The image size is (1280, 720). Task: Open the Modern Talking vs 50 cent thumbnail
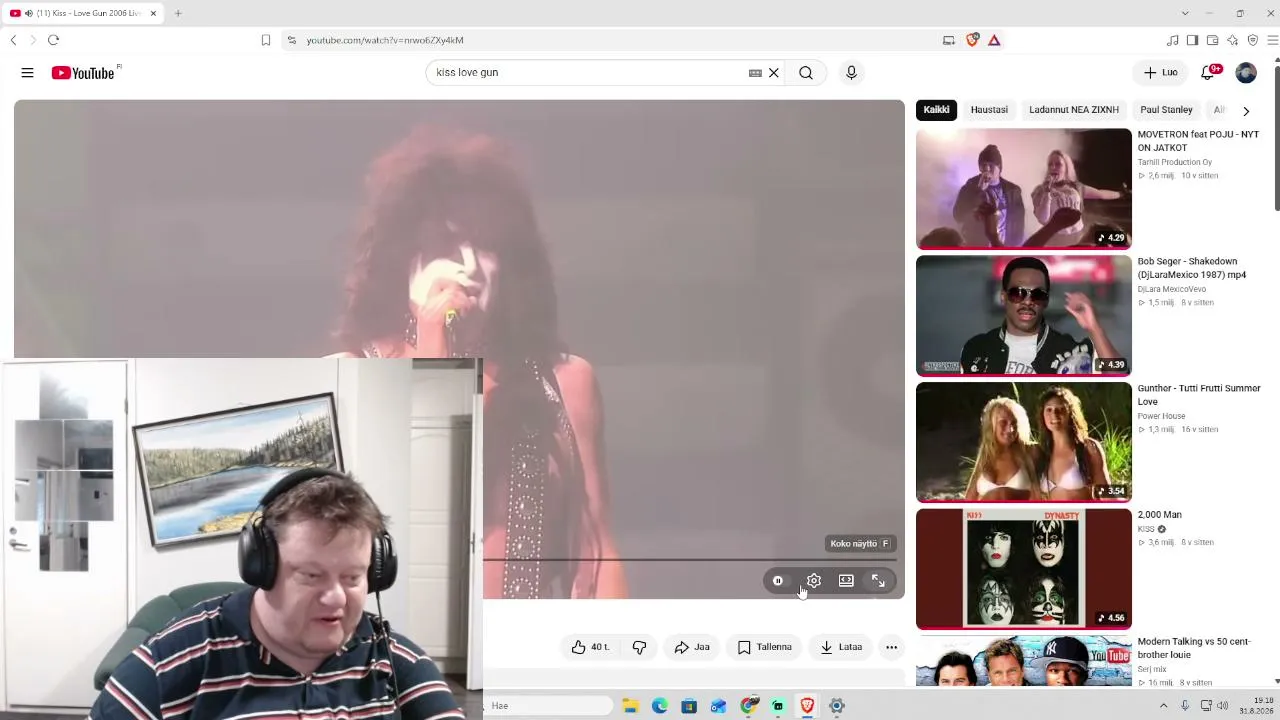pyautogui.click(x=1024, y=661)
